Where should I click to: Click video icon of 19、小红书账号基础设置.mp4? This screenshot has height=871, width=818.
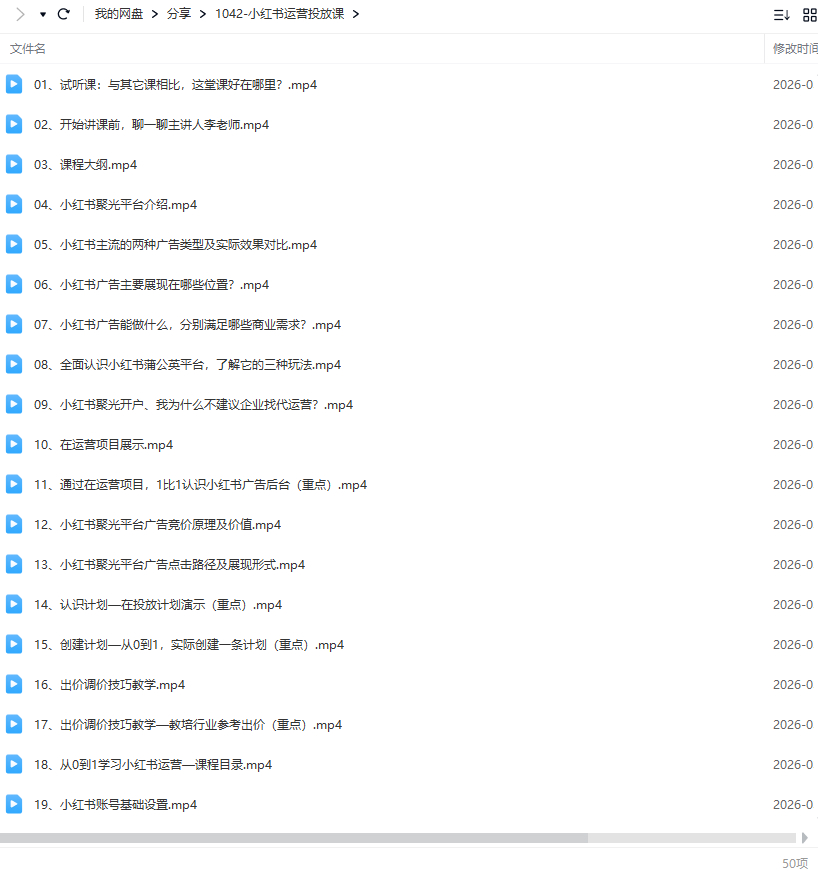click(x=14, y=804)
